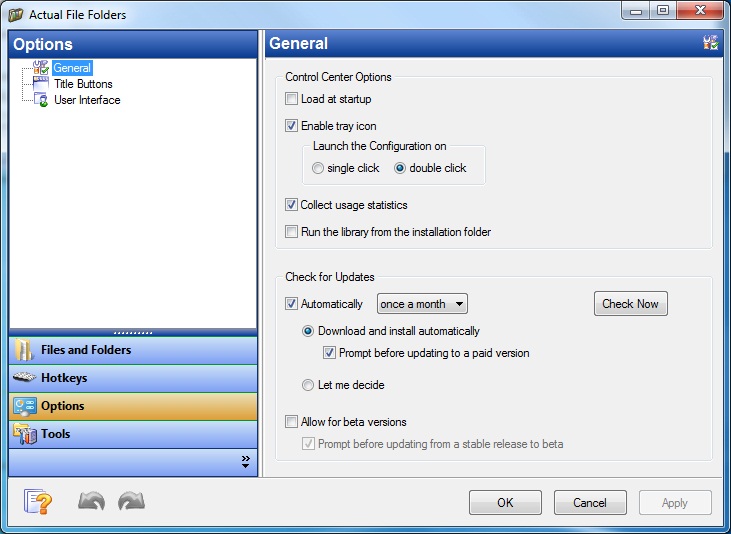Select Title Buttons in options tree
The width and height of the screenshot is (731, 534).
(83, 84)
